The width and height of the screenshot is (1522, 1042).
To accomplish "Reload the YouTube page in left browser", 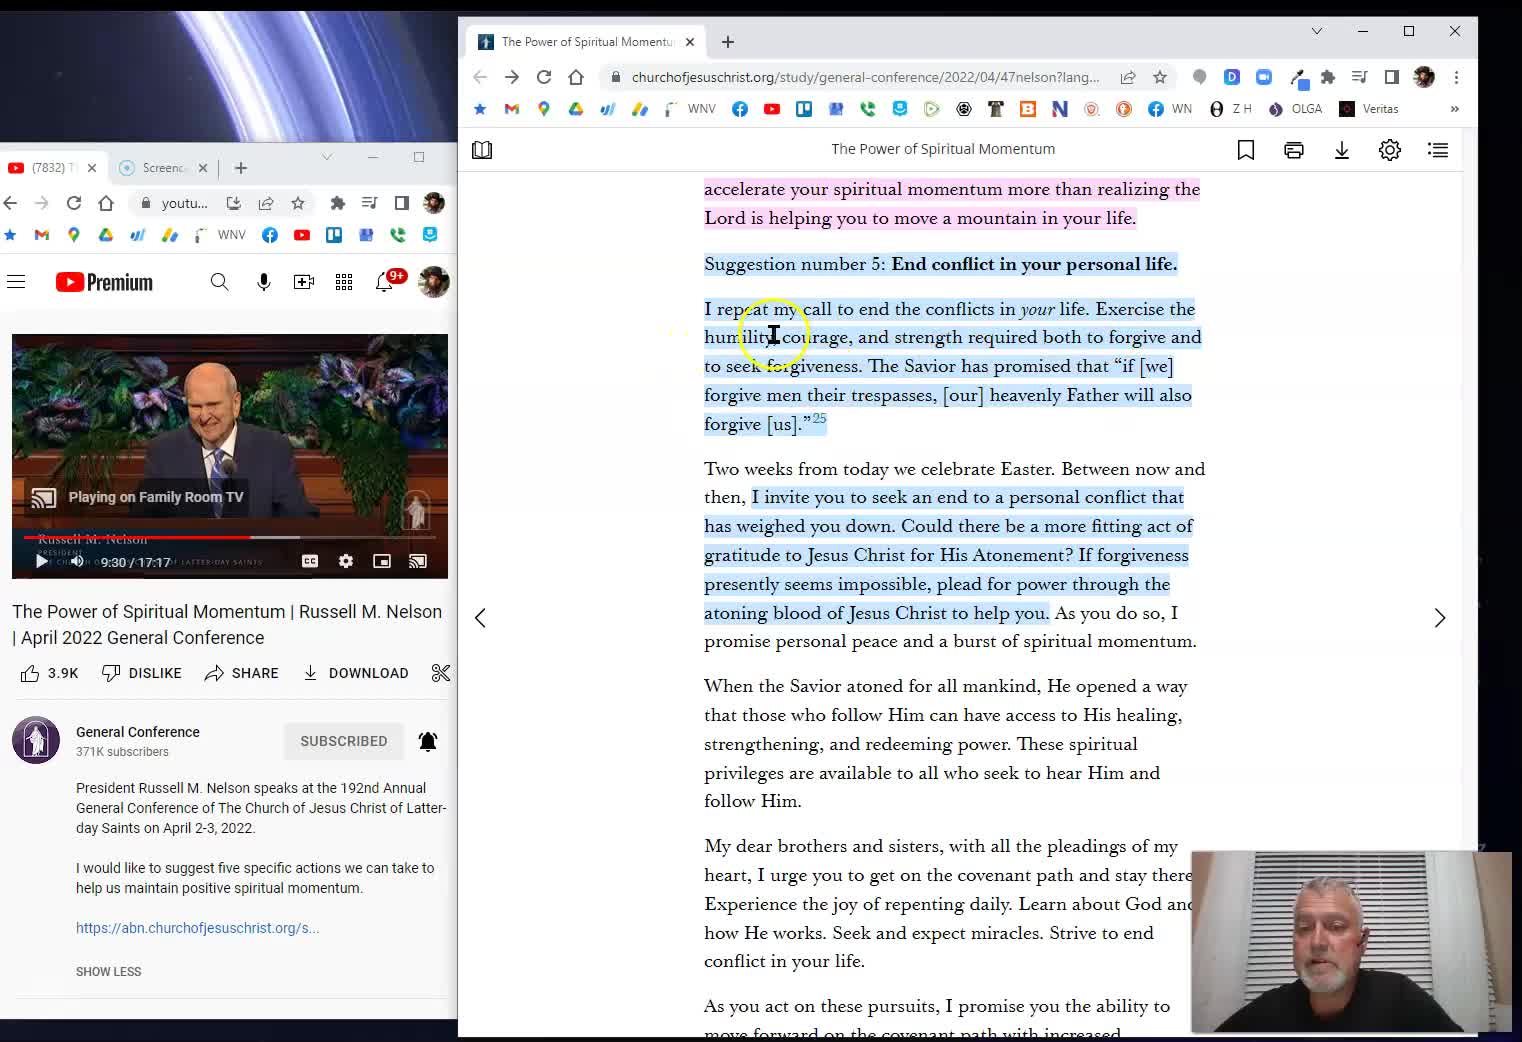I will tap(74, 203).
